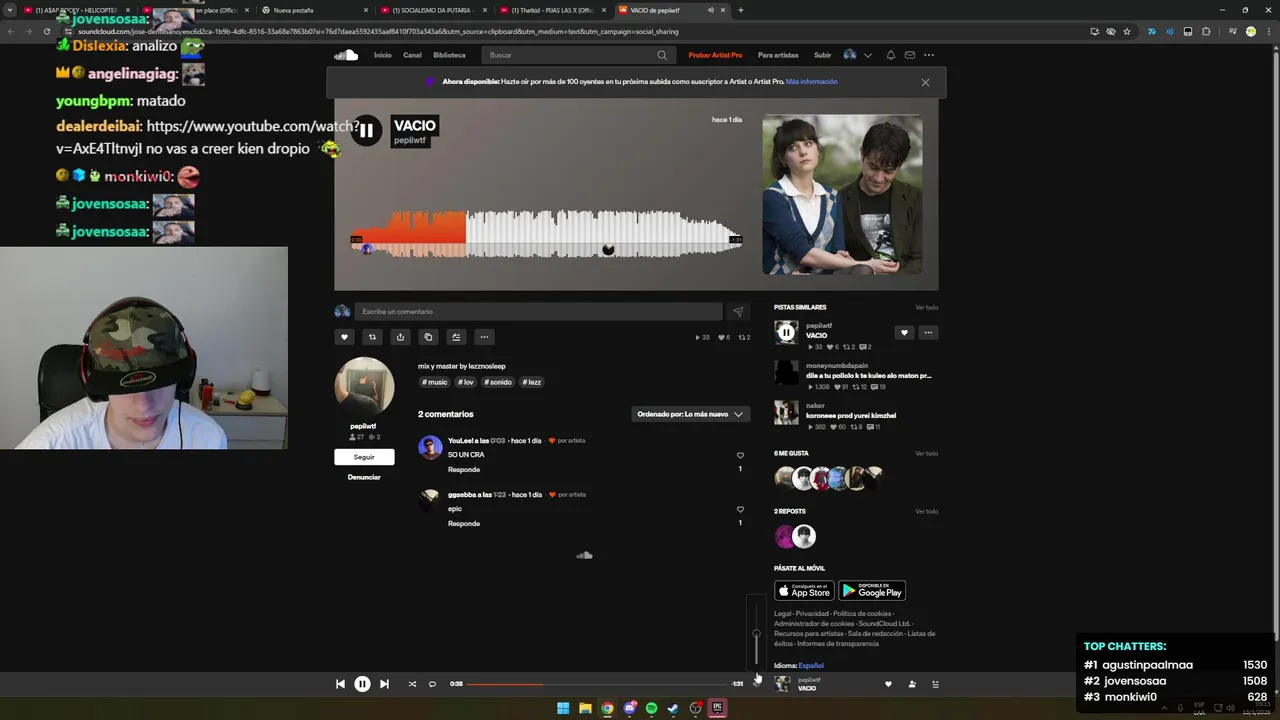Open the VACIO cover artwork
Image resolution: width=1280 pixels, height=720 pixels.
(842, 194)
